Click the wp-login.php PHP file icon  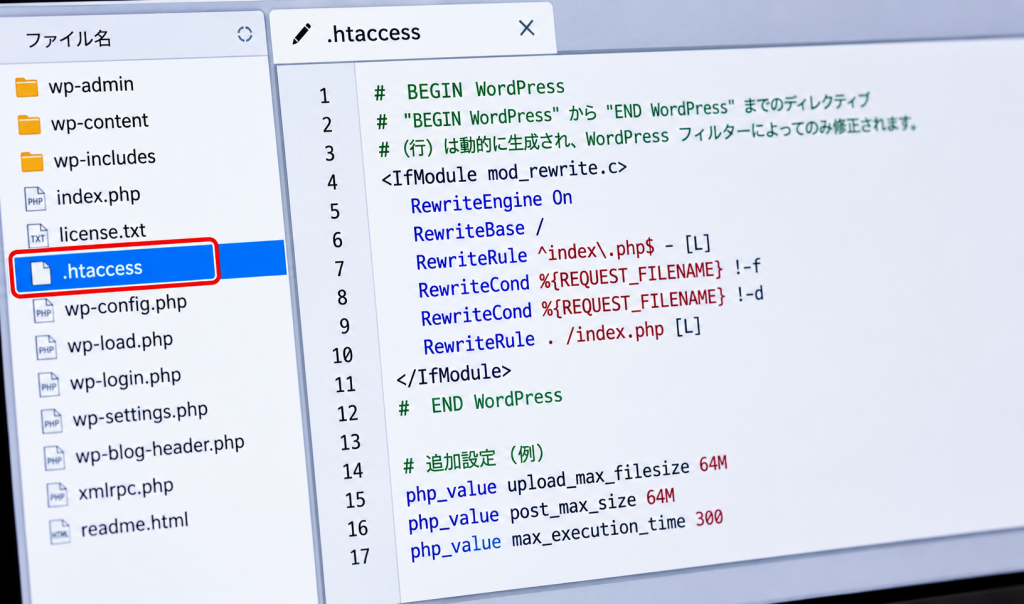coord(48,384)
